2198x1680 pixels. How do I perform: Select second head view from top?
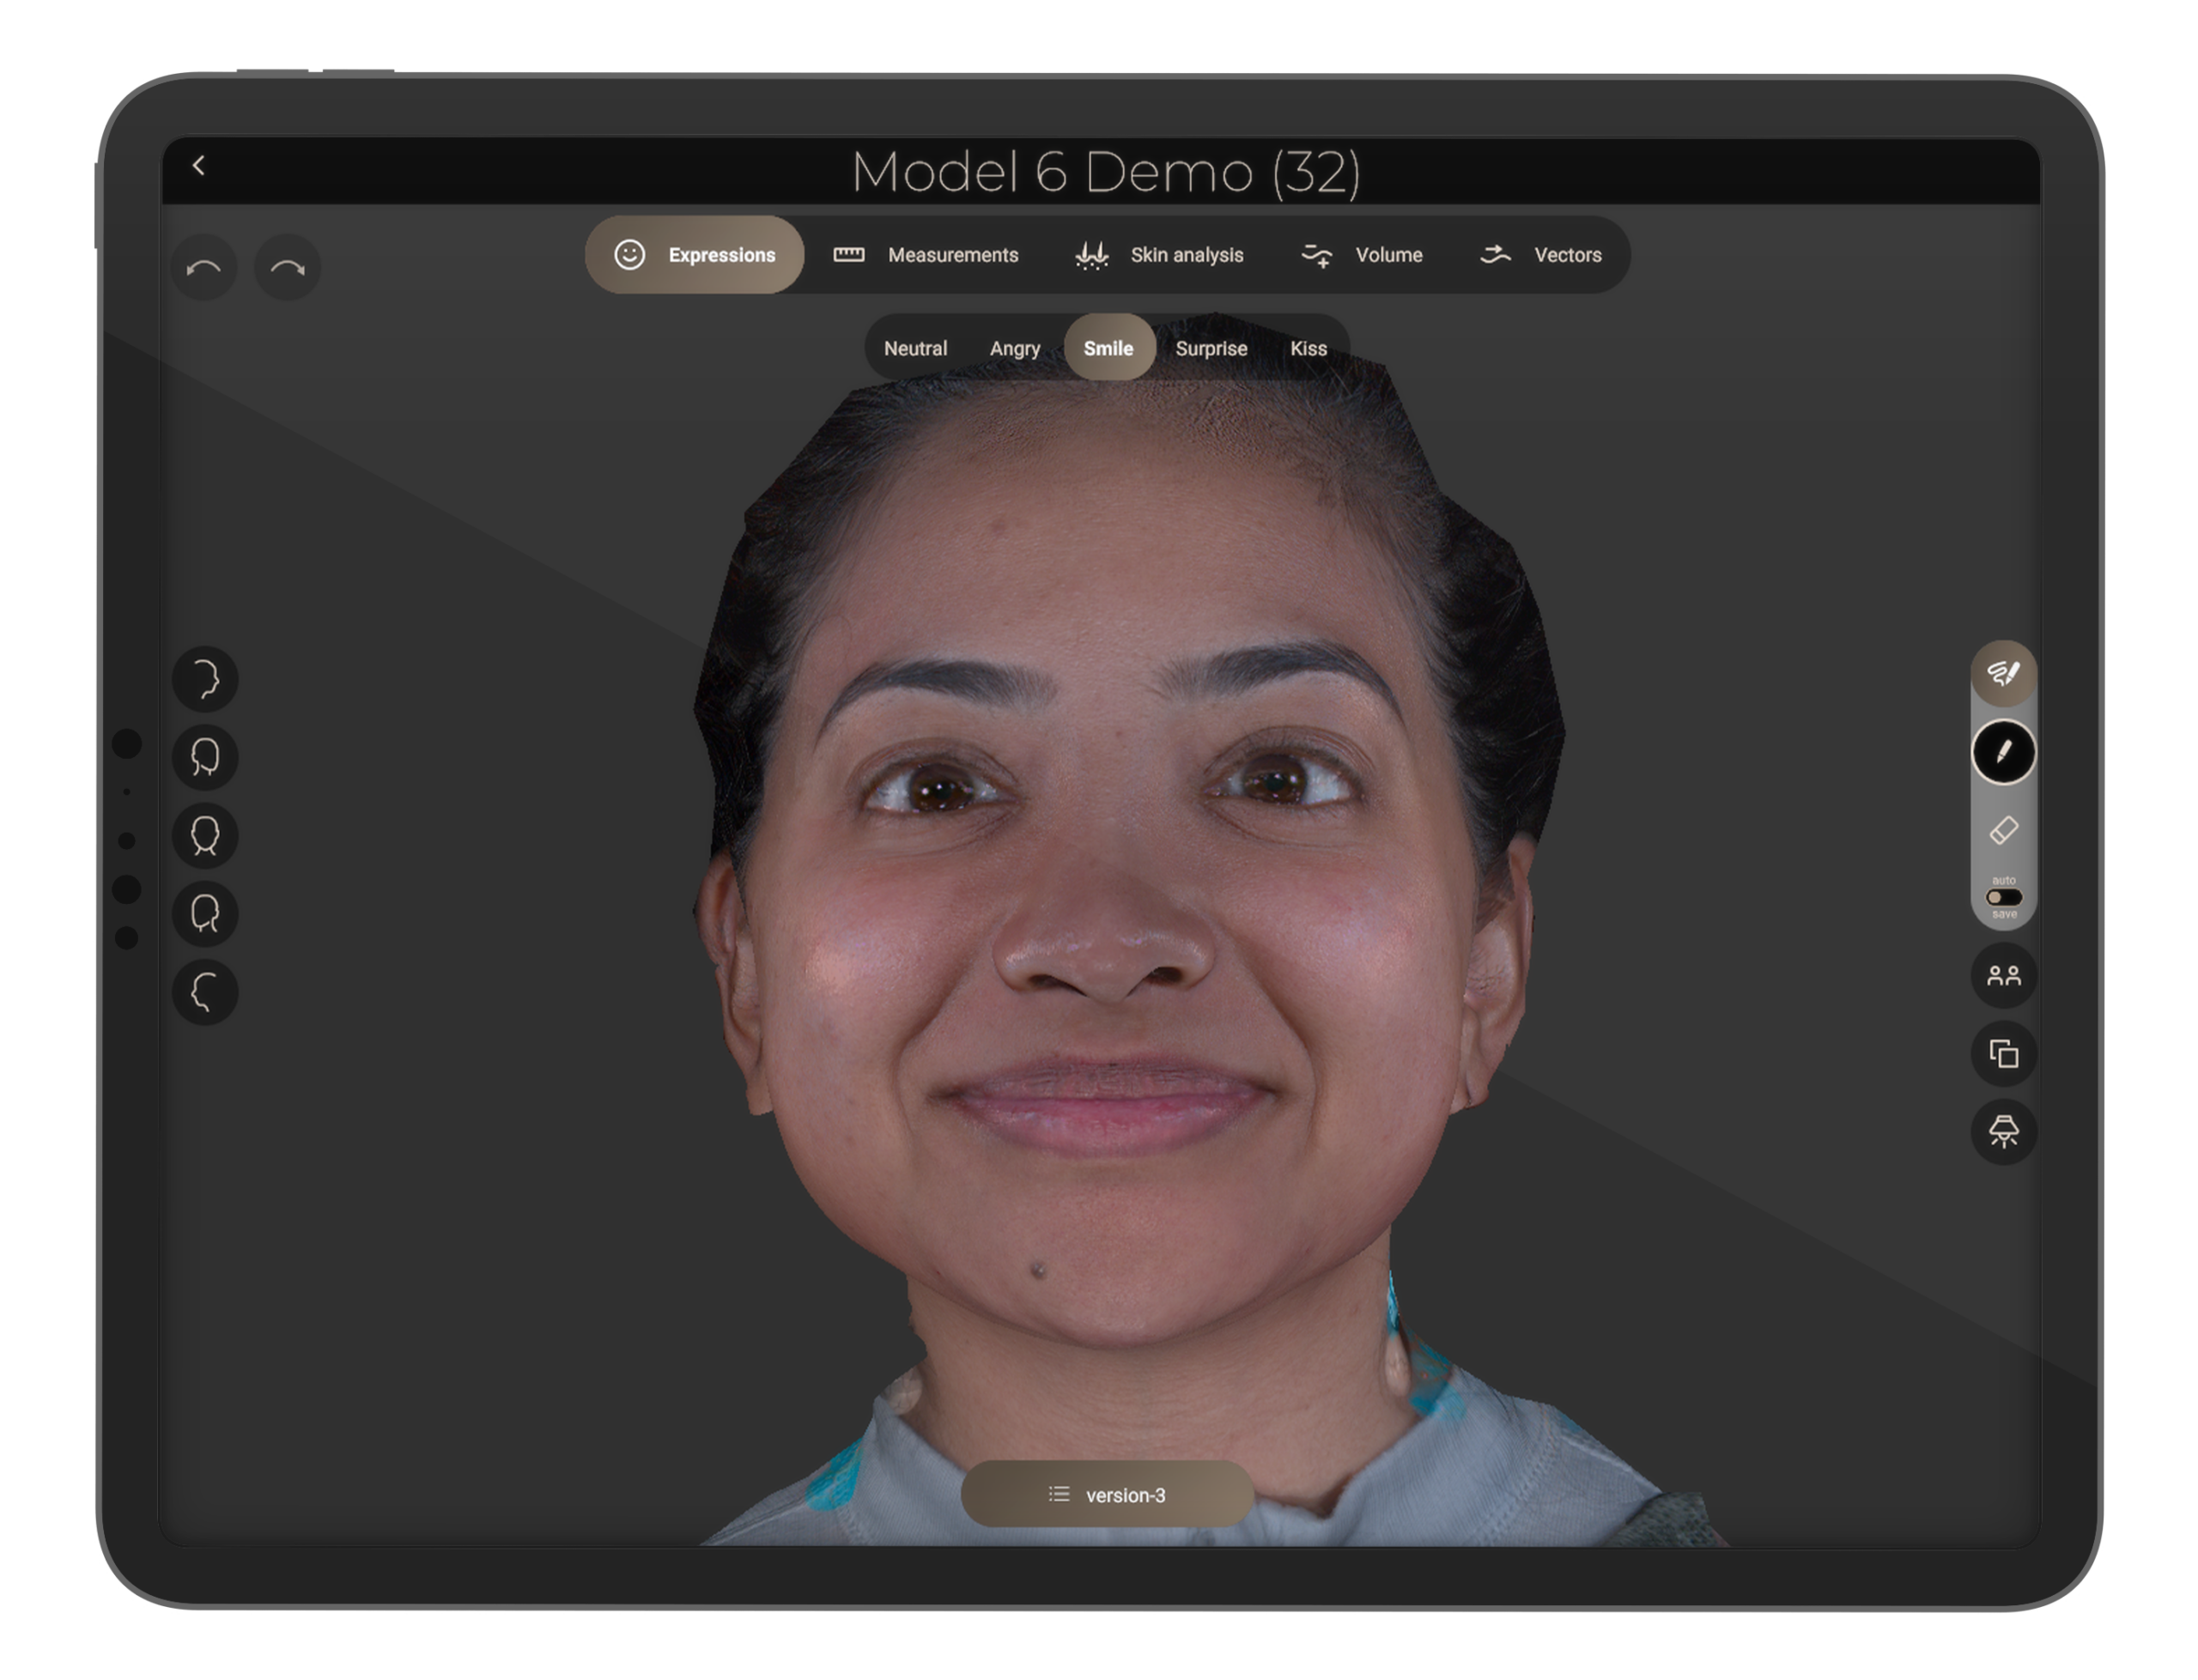coord(205,757)
